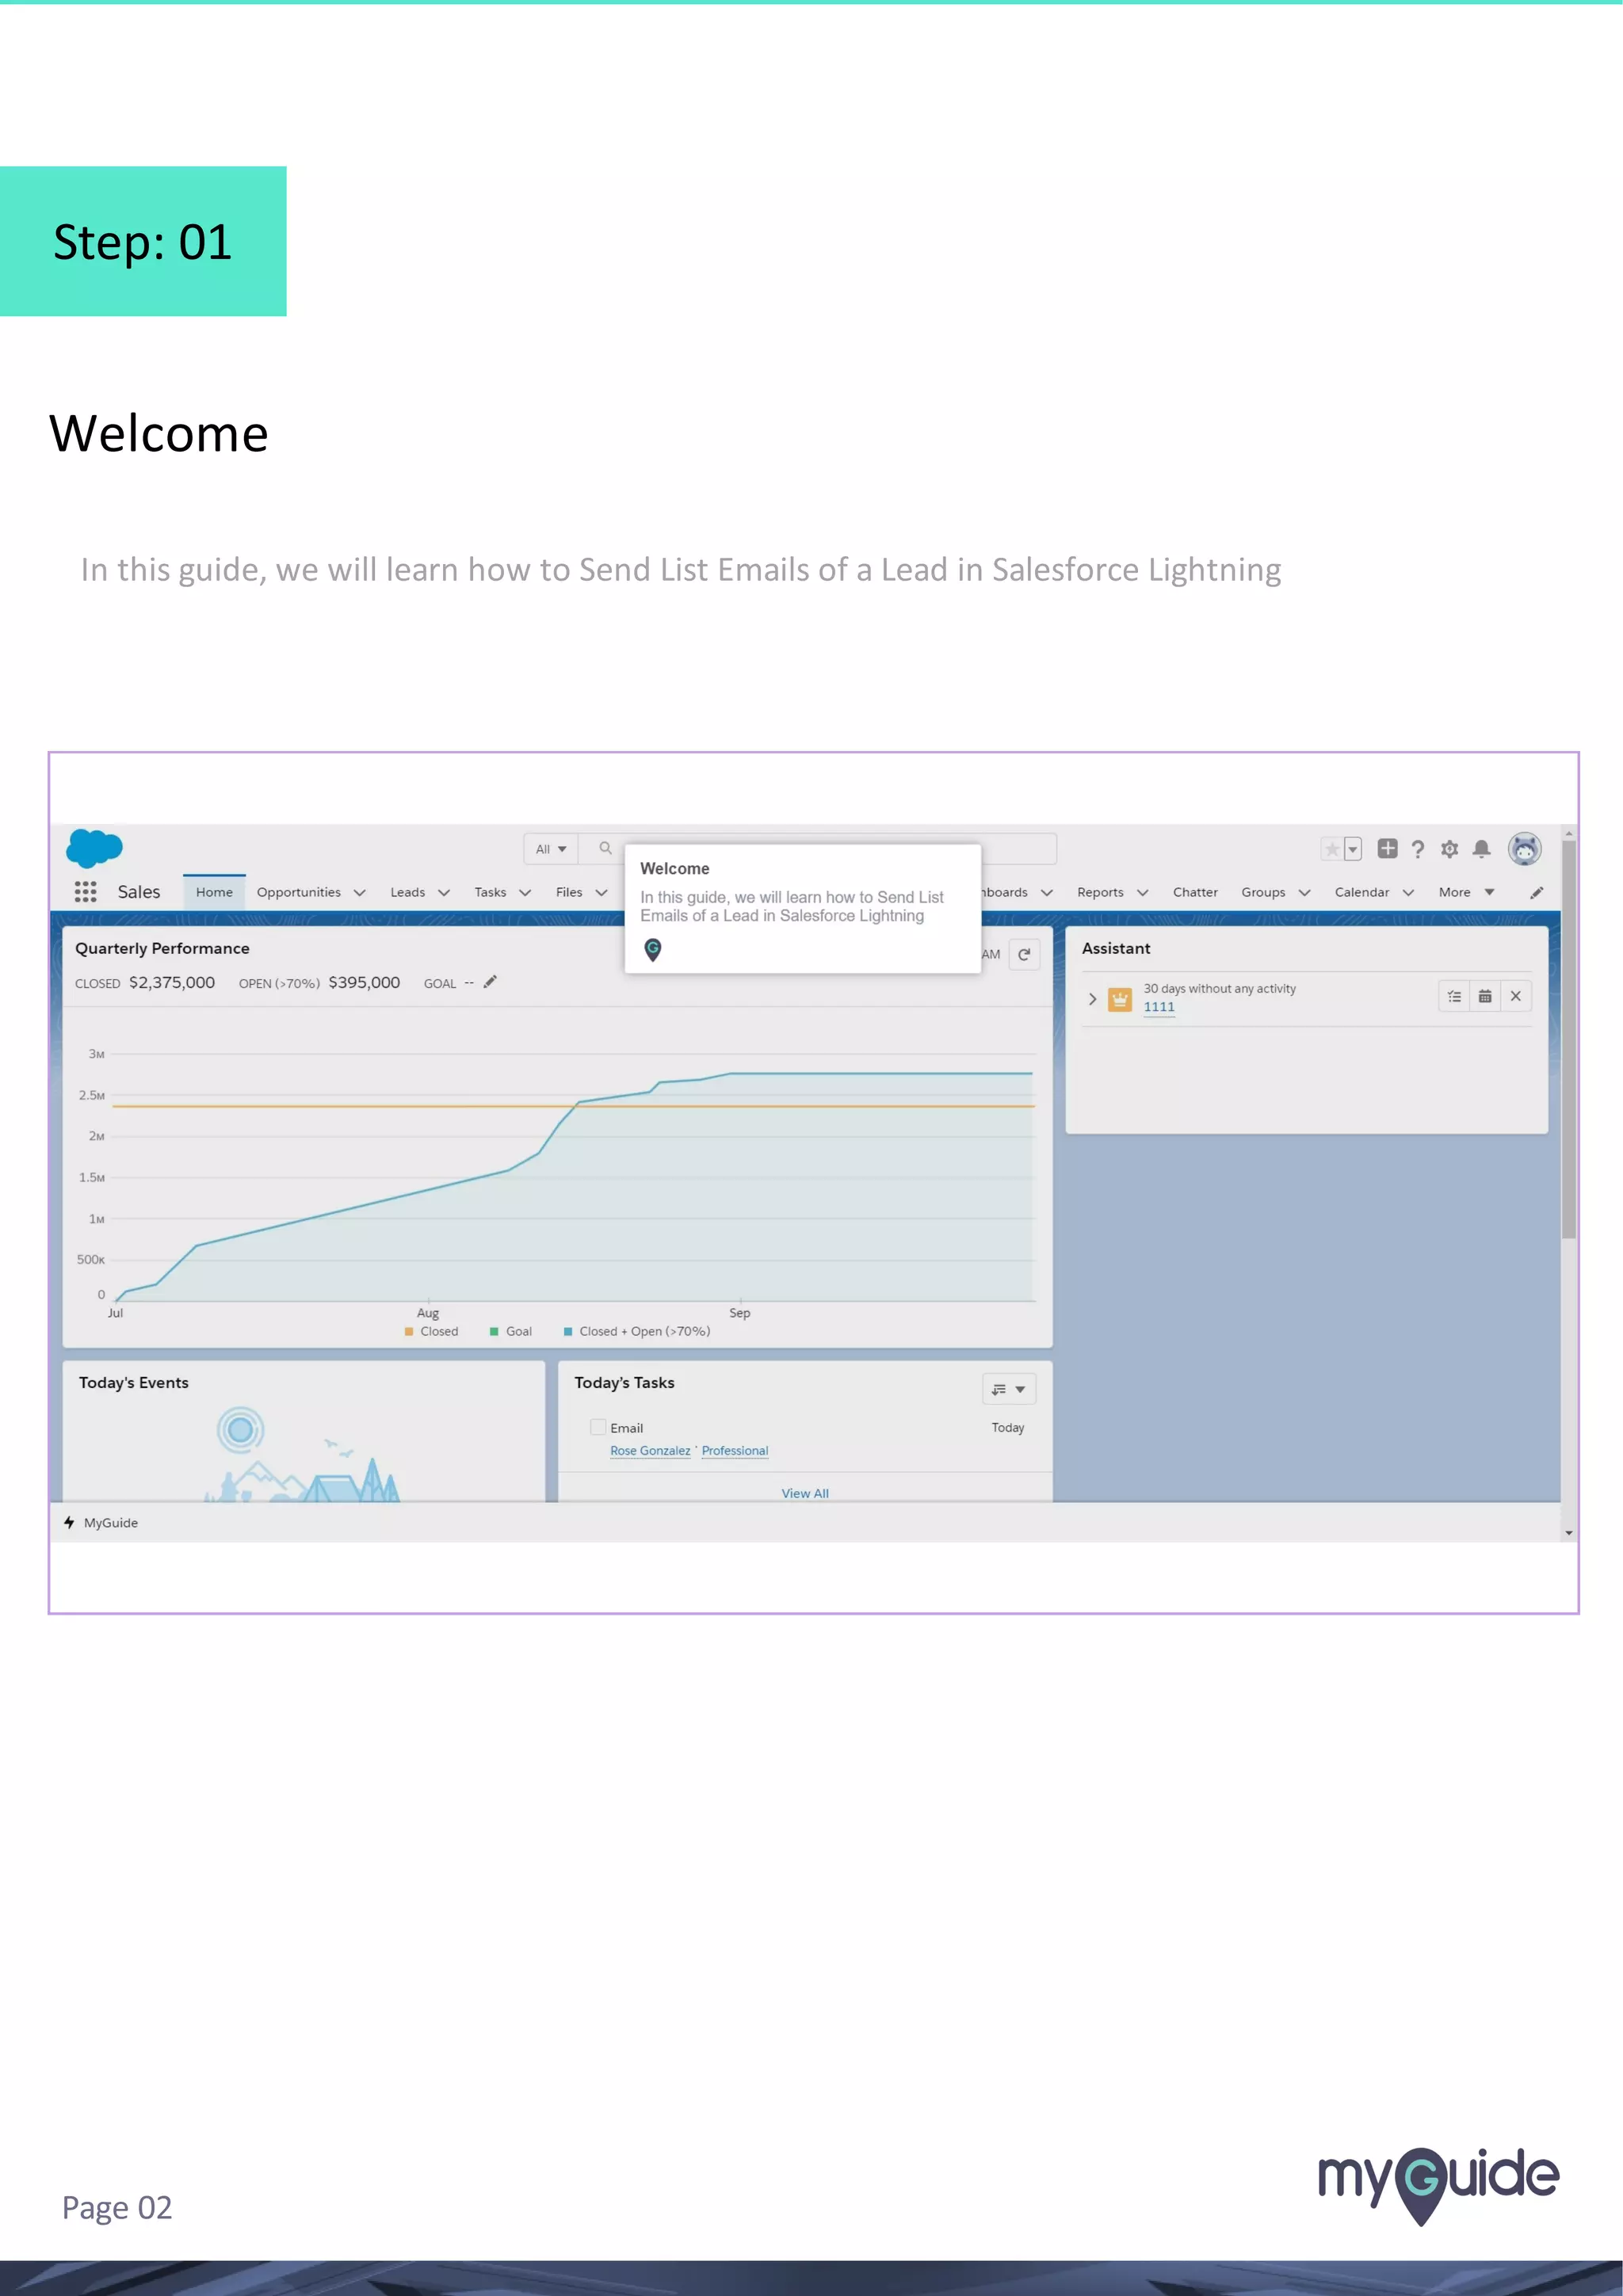Open the Reports tab
This screenshot has width=1623, height=2296.
coord(1100,892)
